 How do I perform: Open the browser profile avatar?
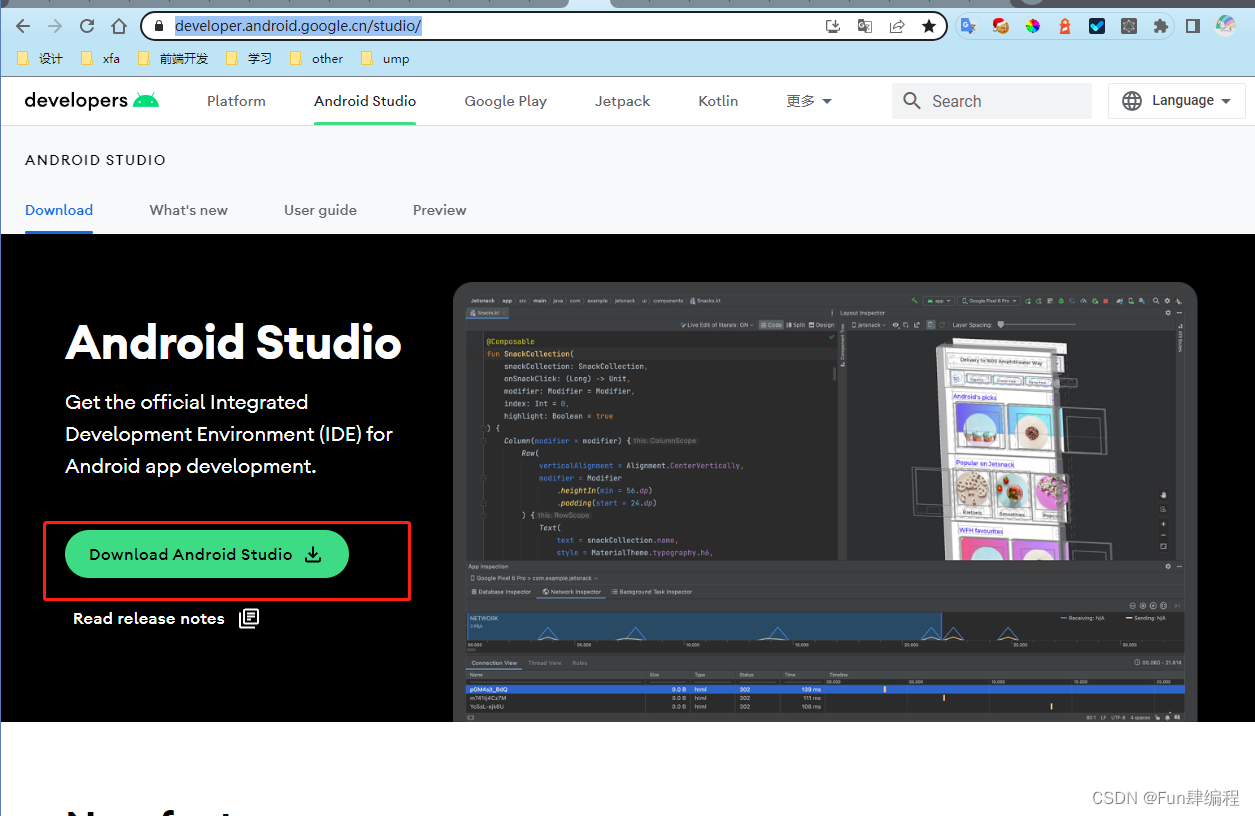1226,26
